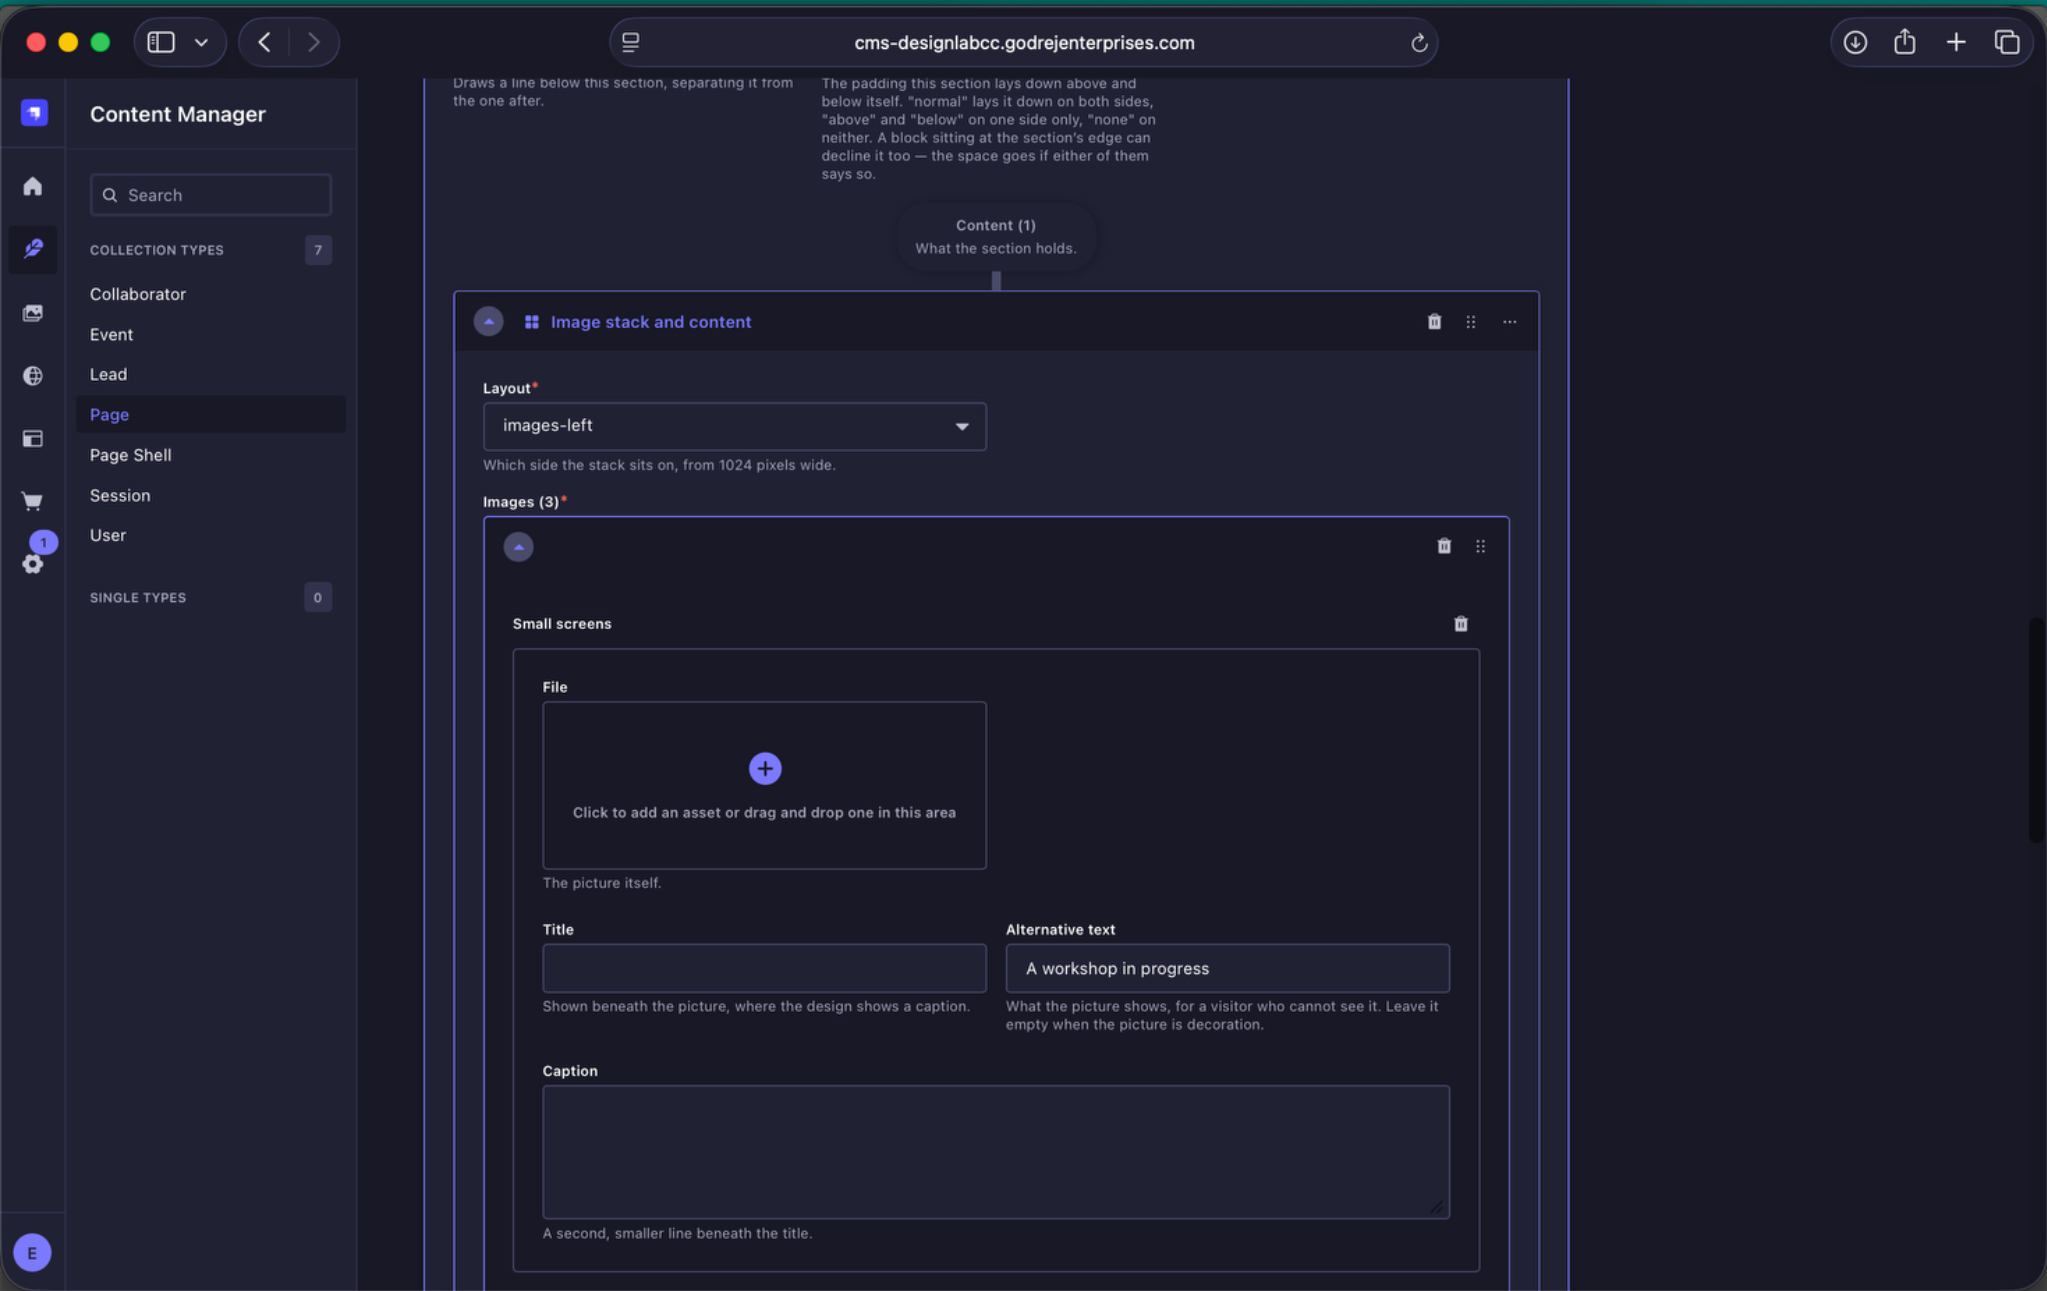
Task: Select Event collection type
Action: click(x=111, y=334)
